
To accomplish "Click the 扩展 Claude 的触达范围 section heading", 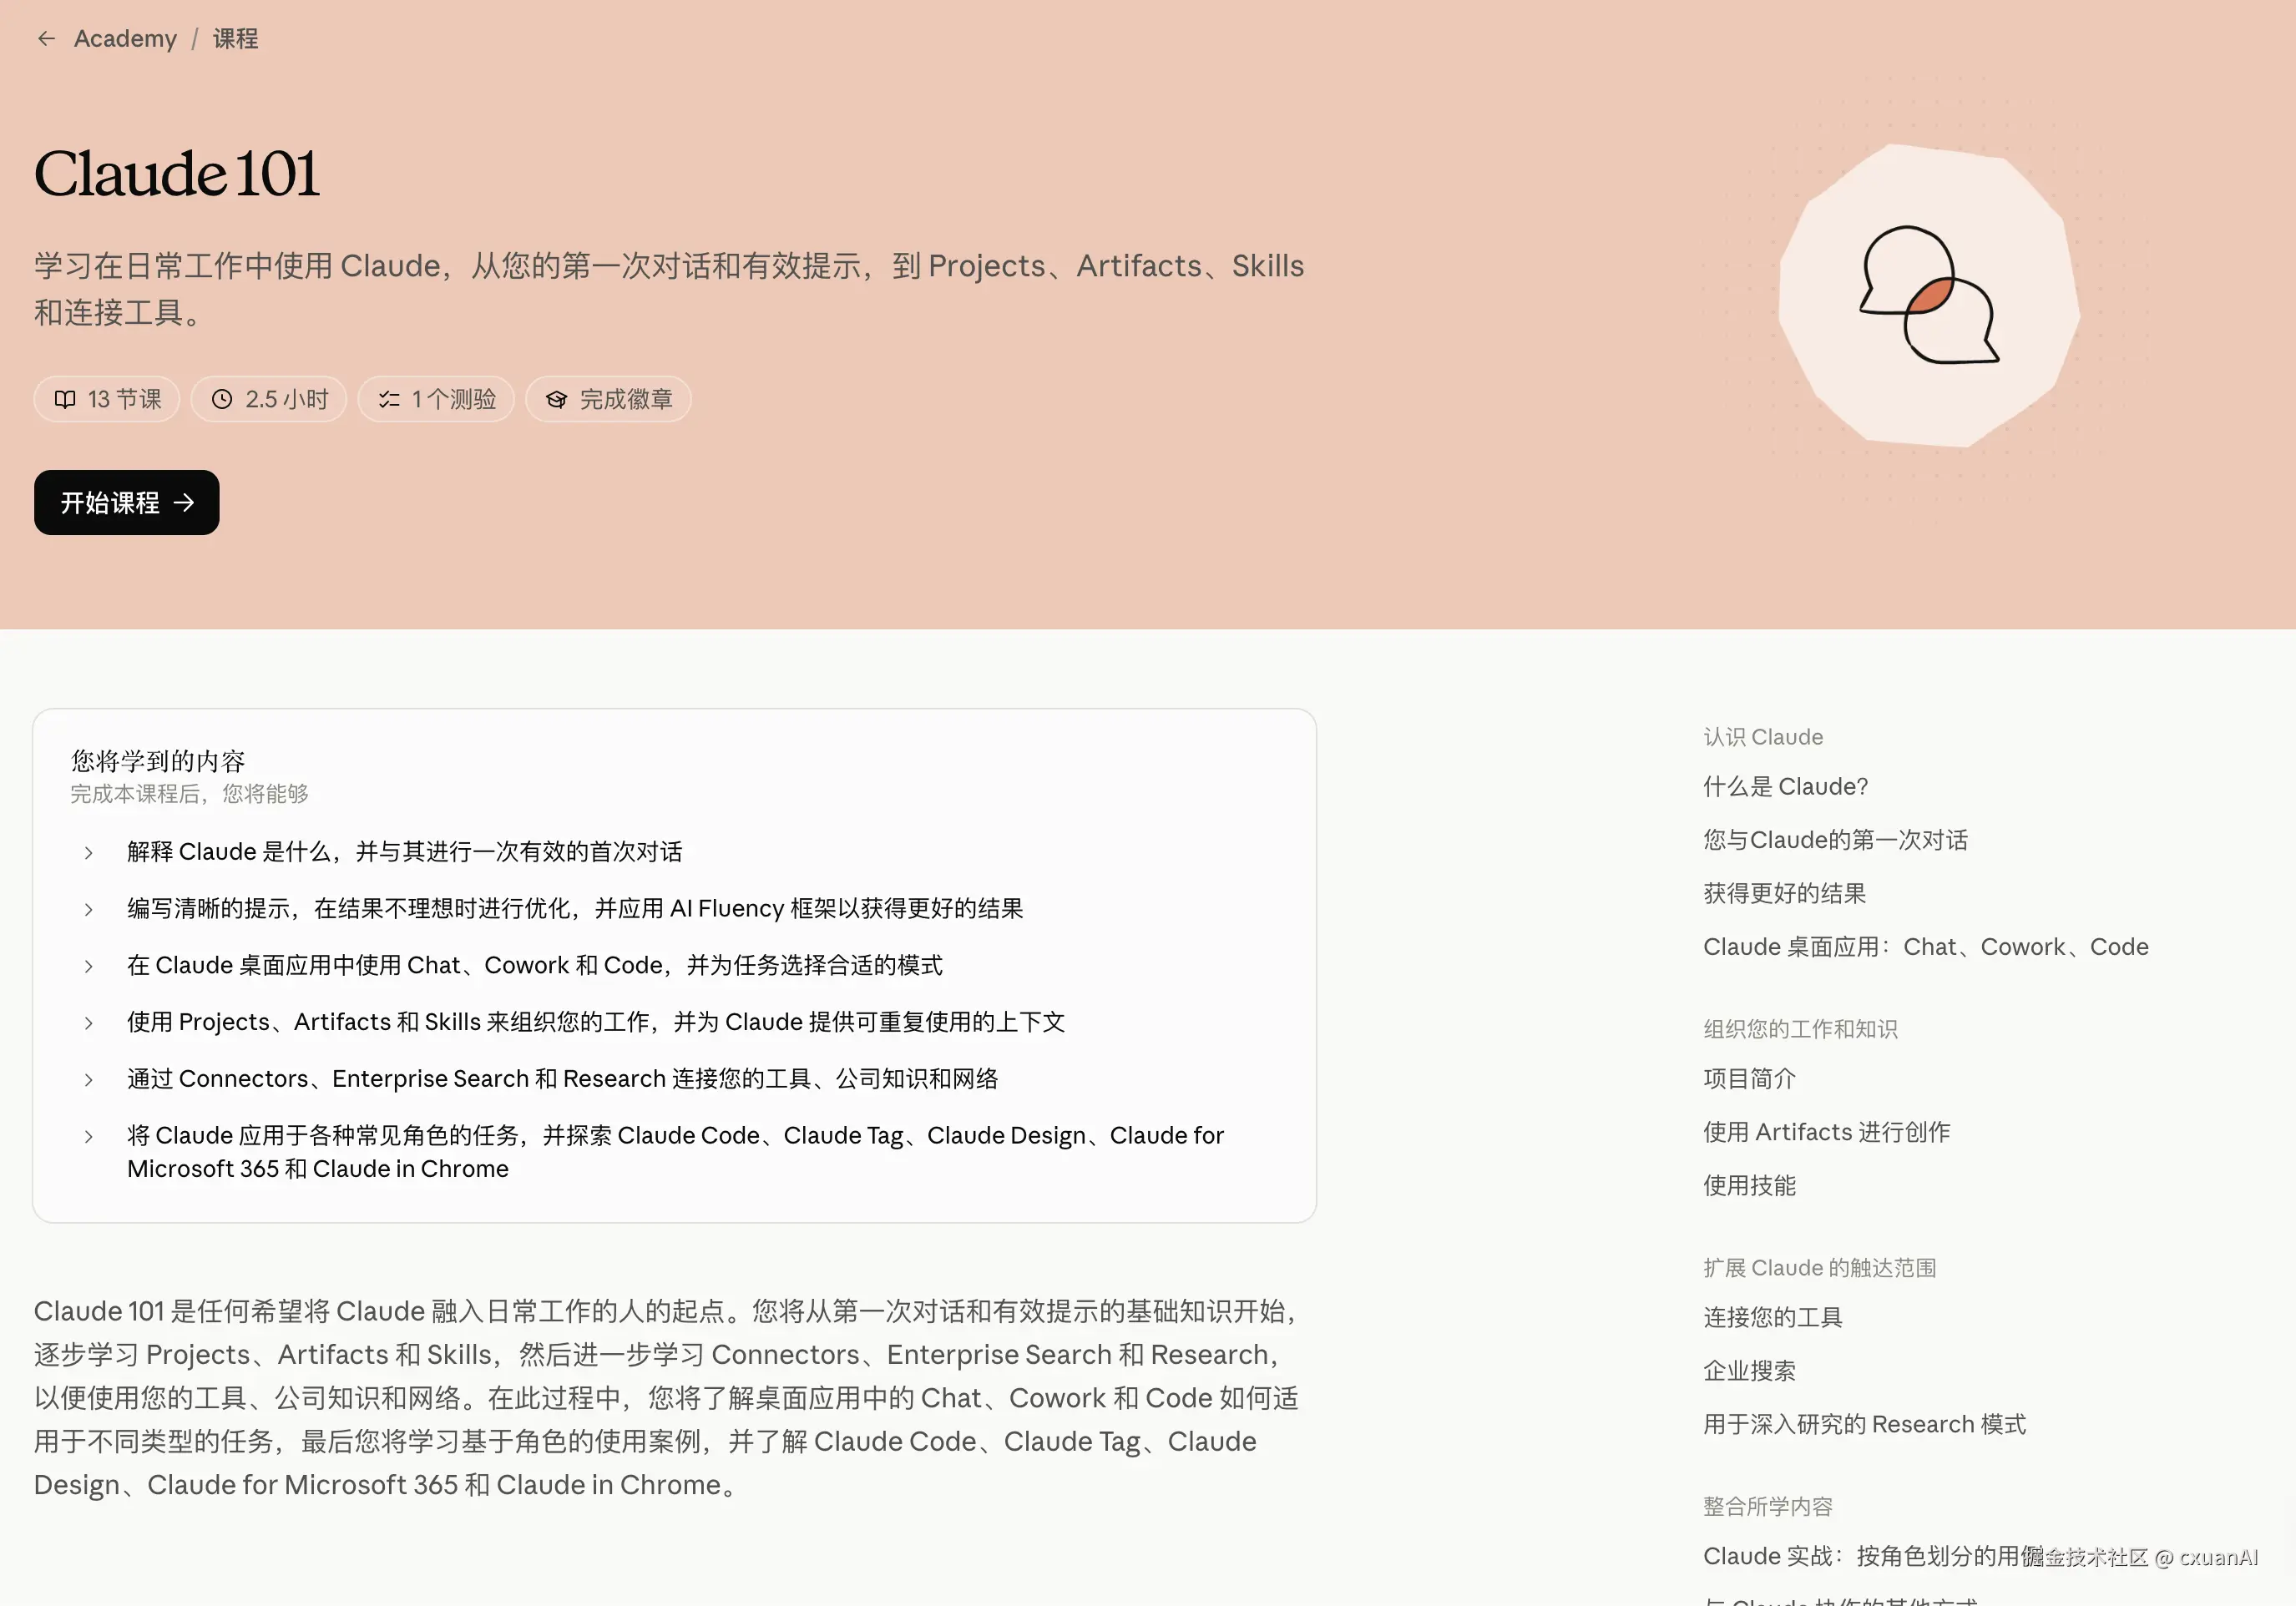I will click(x=1820, y=1268).
